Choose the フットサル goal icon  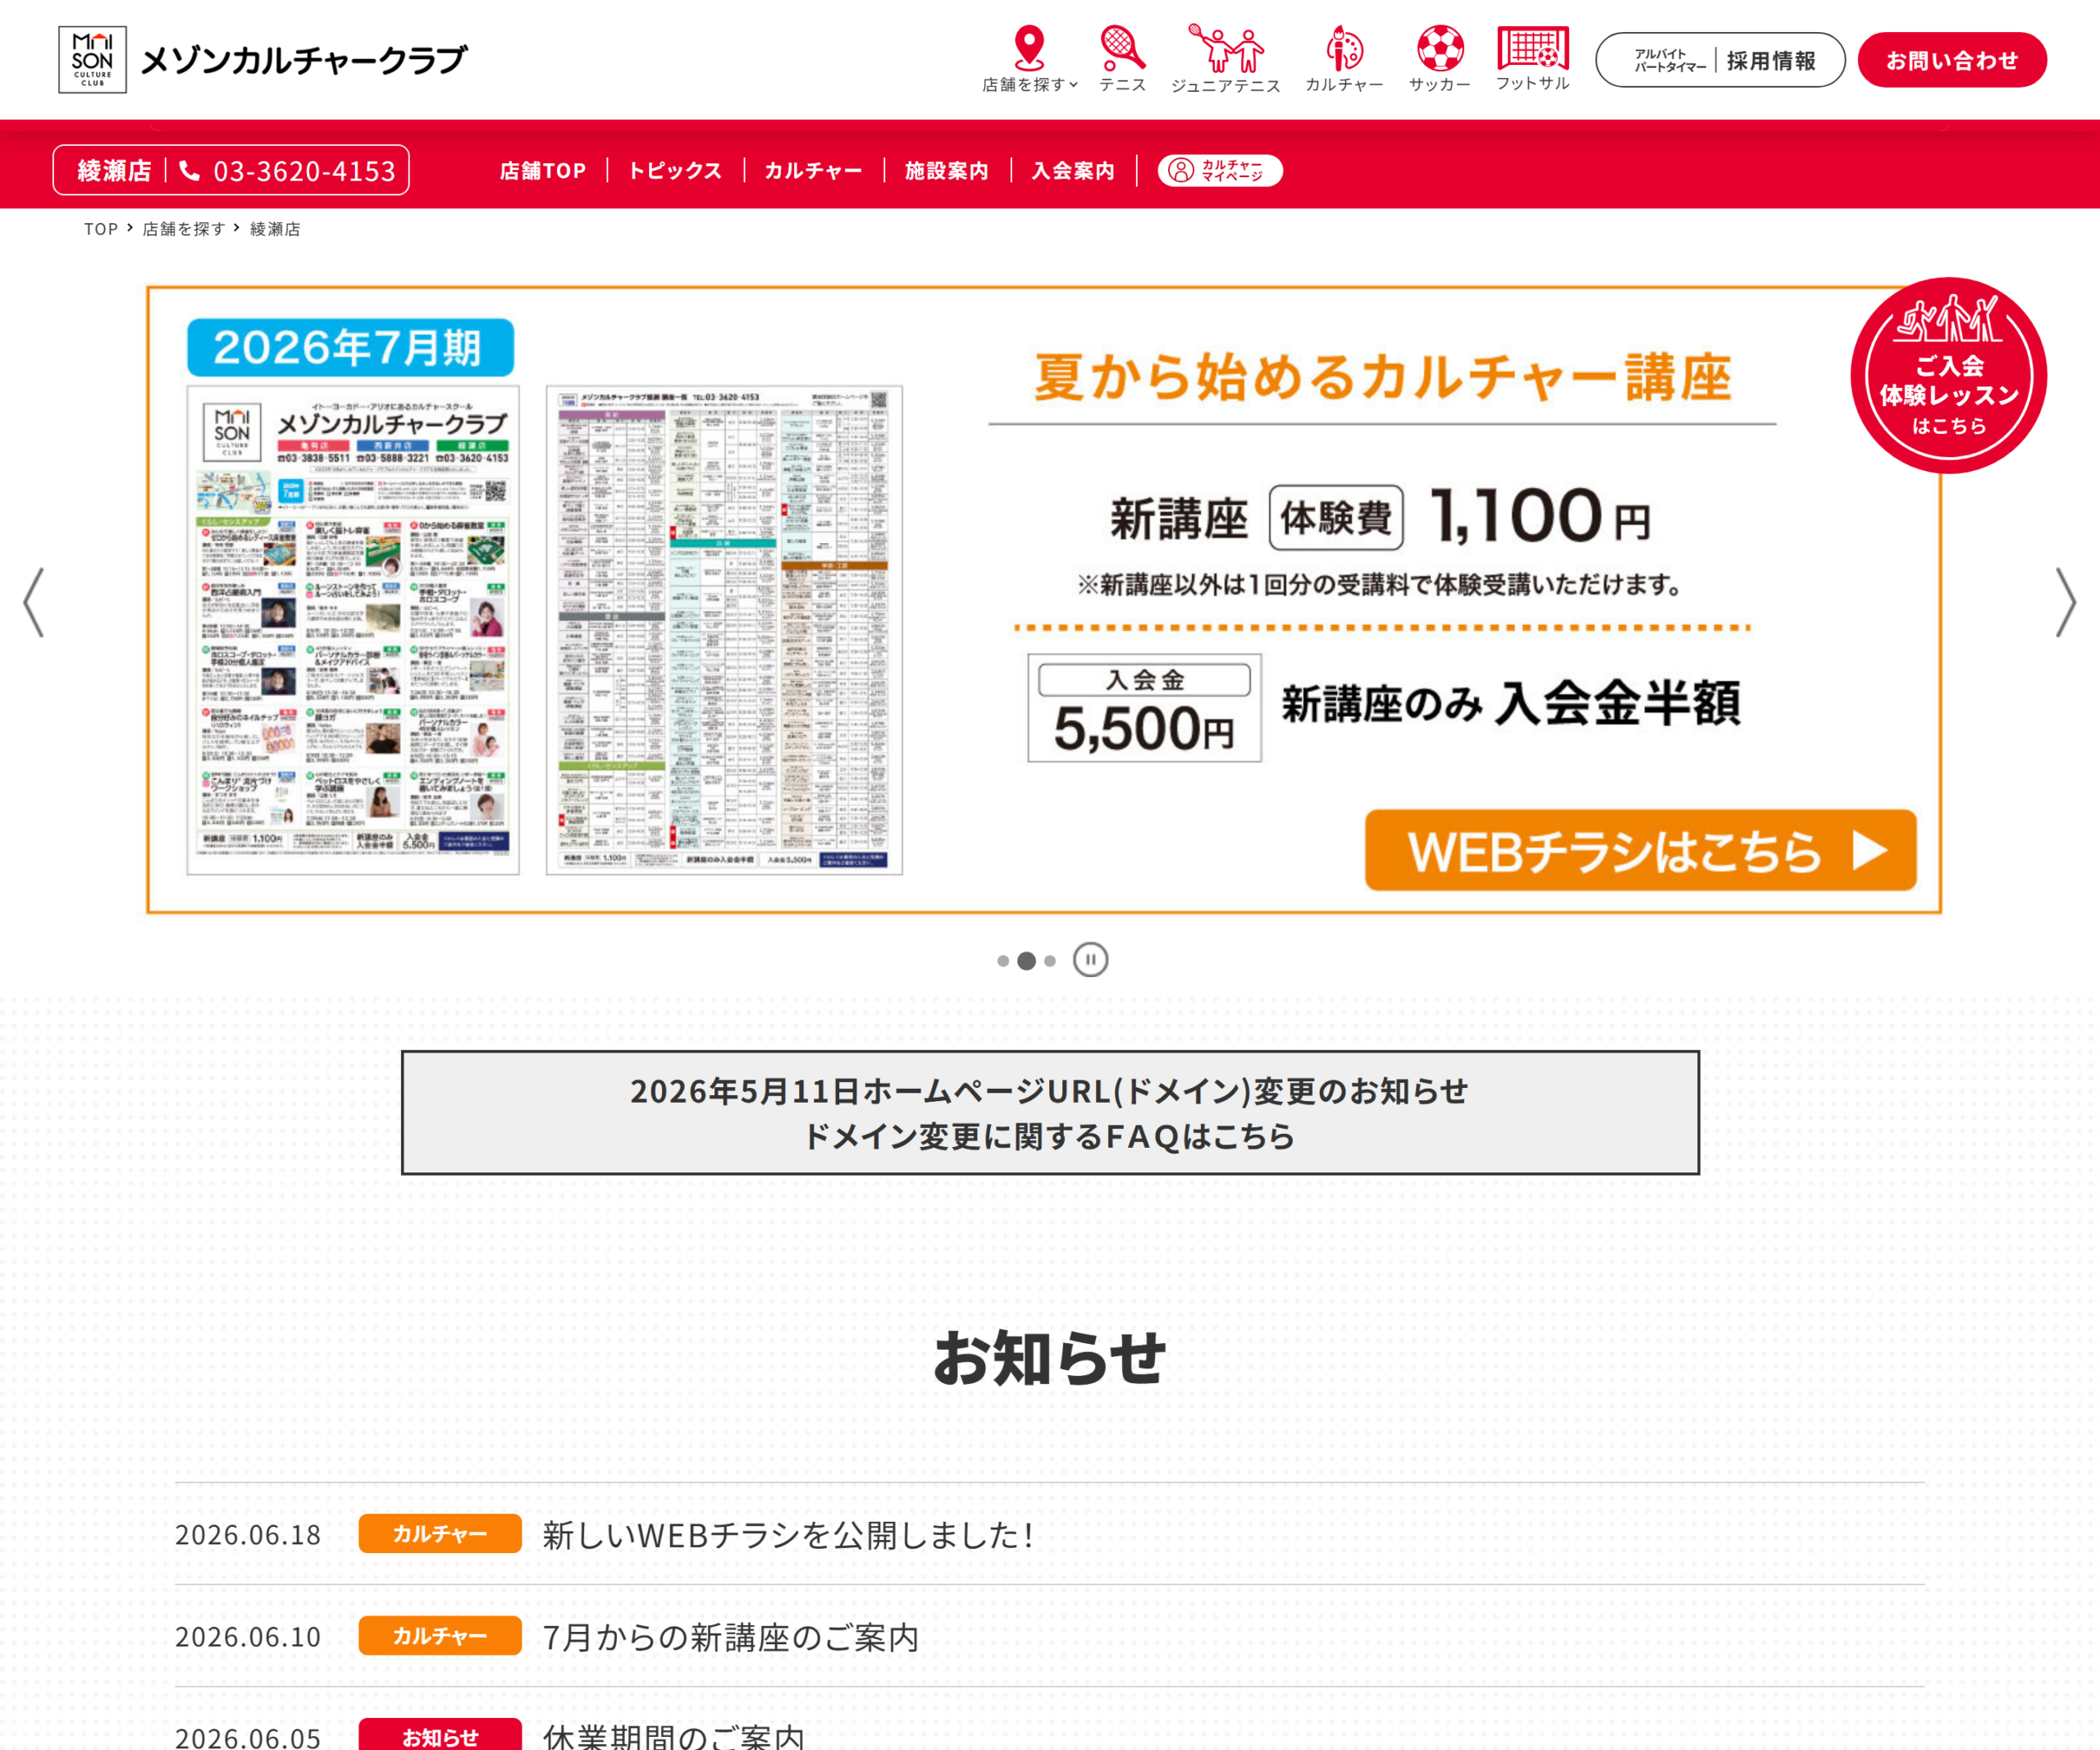1532,59
